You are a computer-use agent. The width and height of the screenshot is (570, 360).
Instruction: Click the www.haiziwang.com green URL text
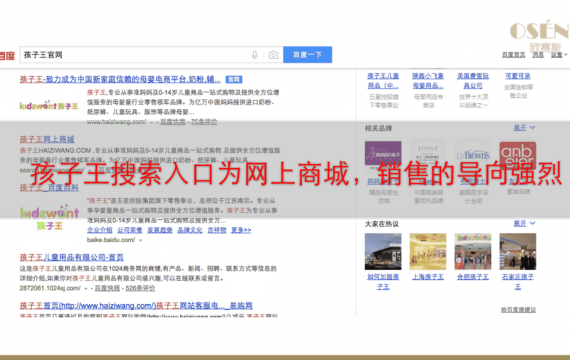click(x=116, y=122)
